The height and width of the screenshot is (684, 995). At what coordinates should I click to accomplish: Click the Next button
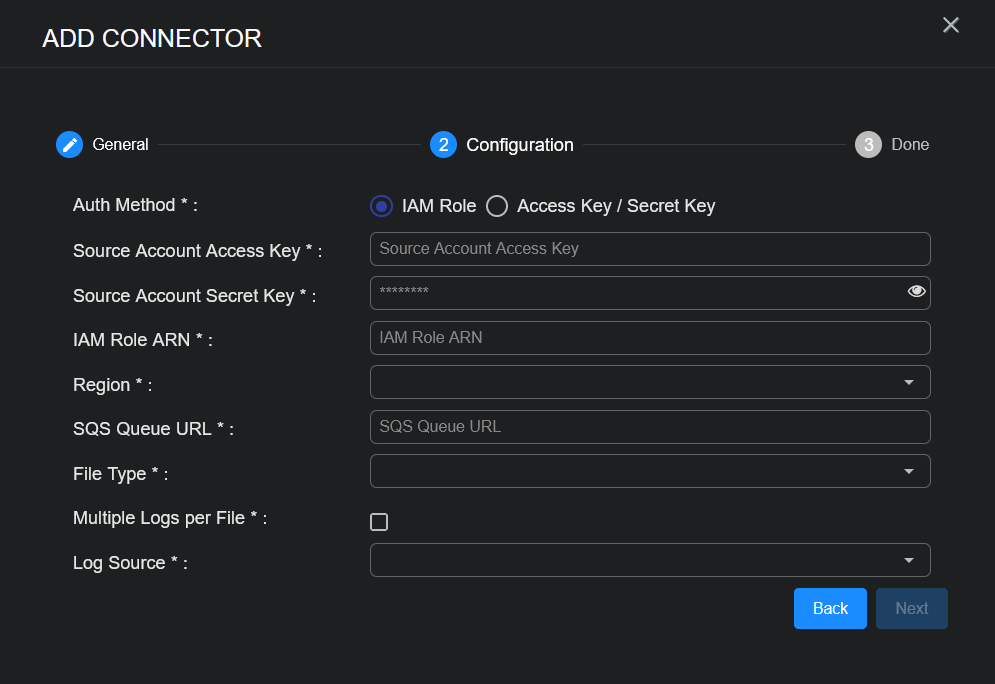[x=911, y=608]
